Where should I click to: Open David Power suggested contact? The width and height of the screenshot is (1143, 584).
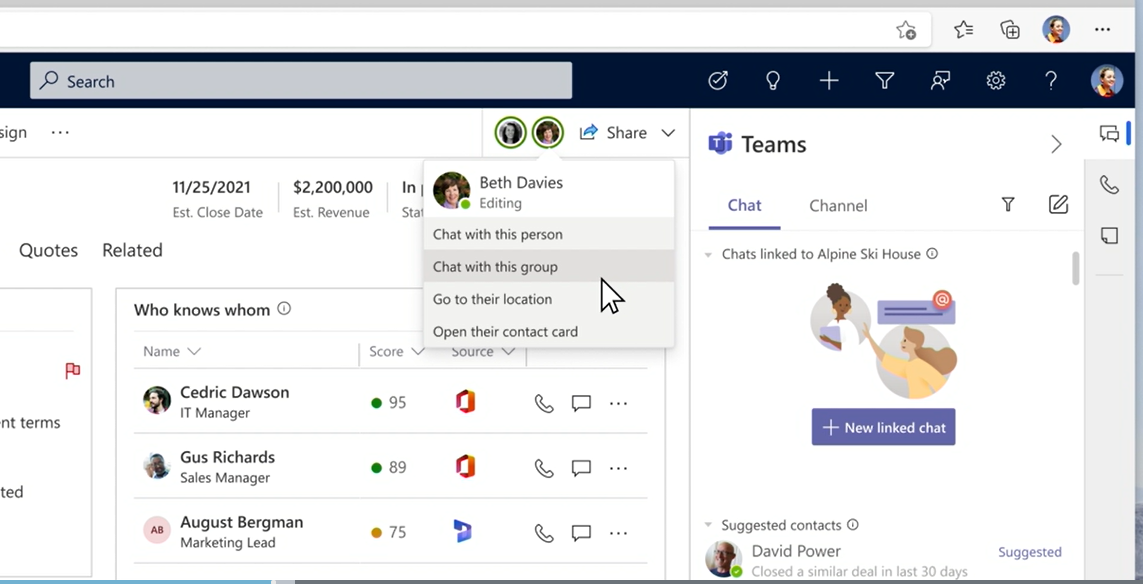(883, 560)
